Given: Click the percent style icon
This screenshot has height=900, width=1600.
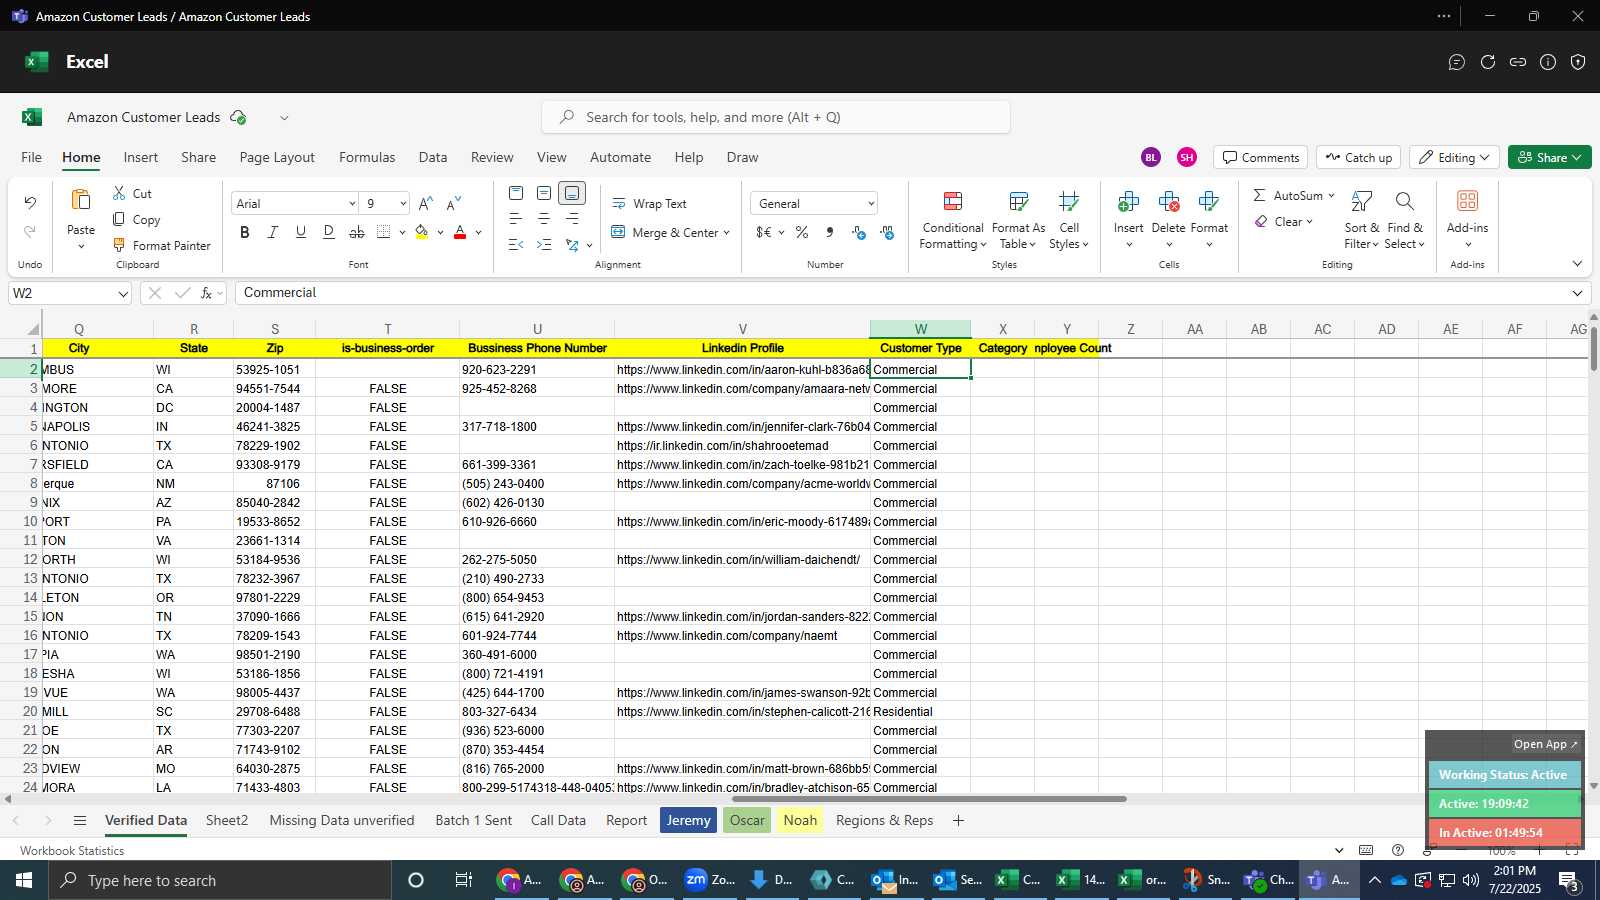Looking at the screenshot, I should point(802,232).
